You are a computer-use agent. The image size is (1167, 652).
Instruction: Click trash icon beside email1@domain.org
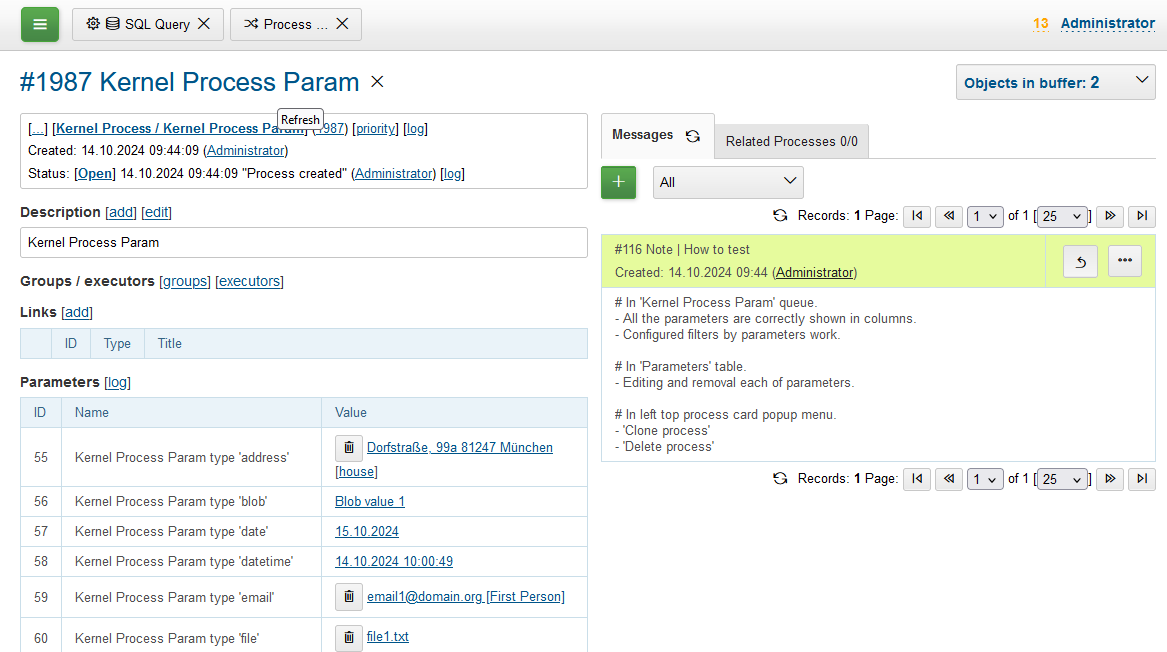(348, 597)
